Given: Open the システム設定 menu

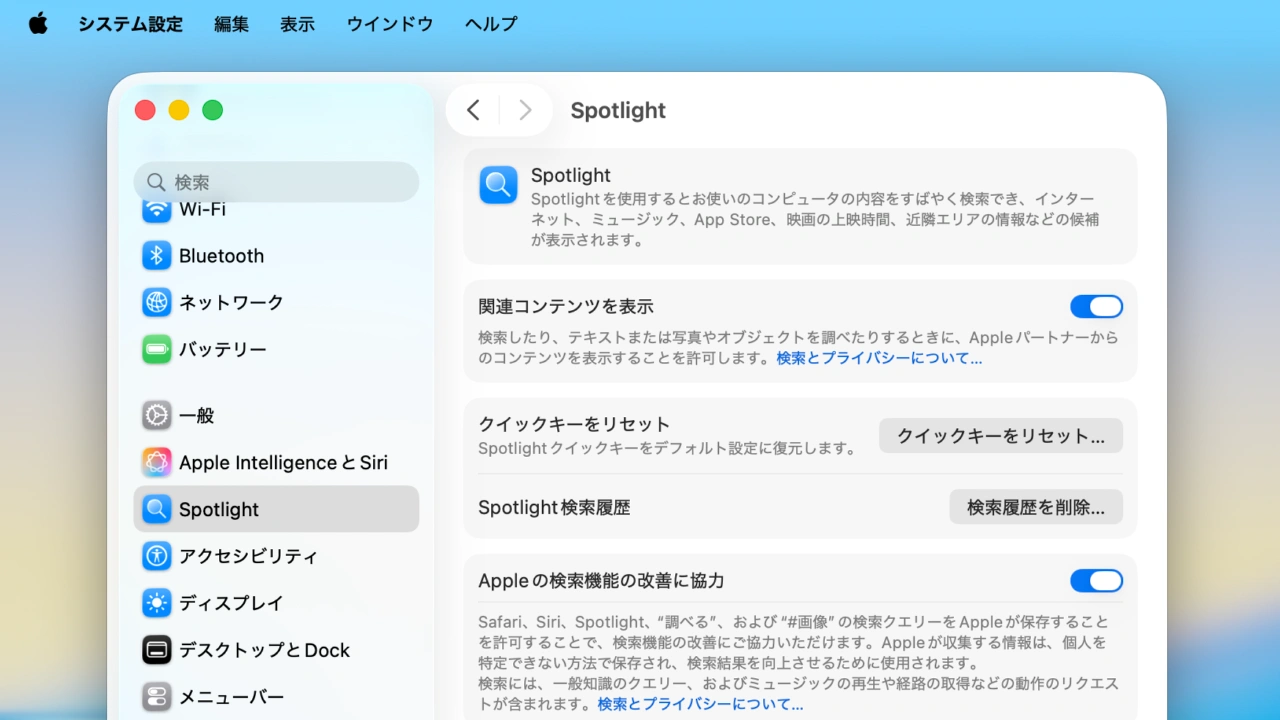Looking at the screenshot, I should point(130,24).
